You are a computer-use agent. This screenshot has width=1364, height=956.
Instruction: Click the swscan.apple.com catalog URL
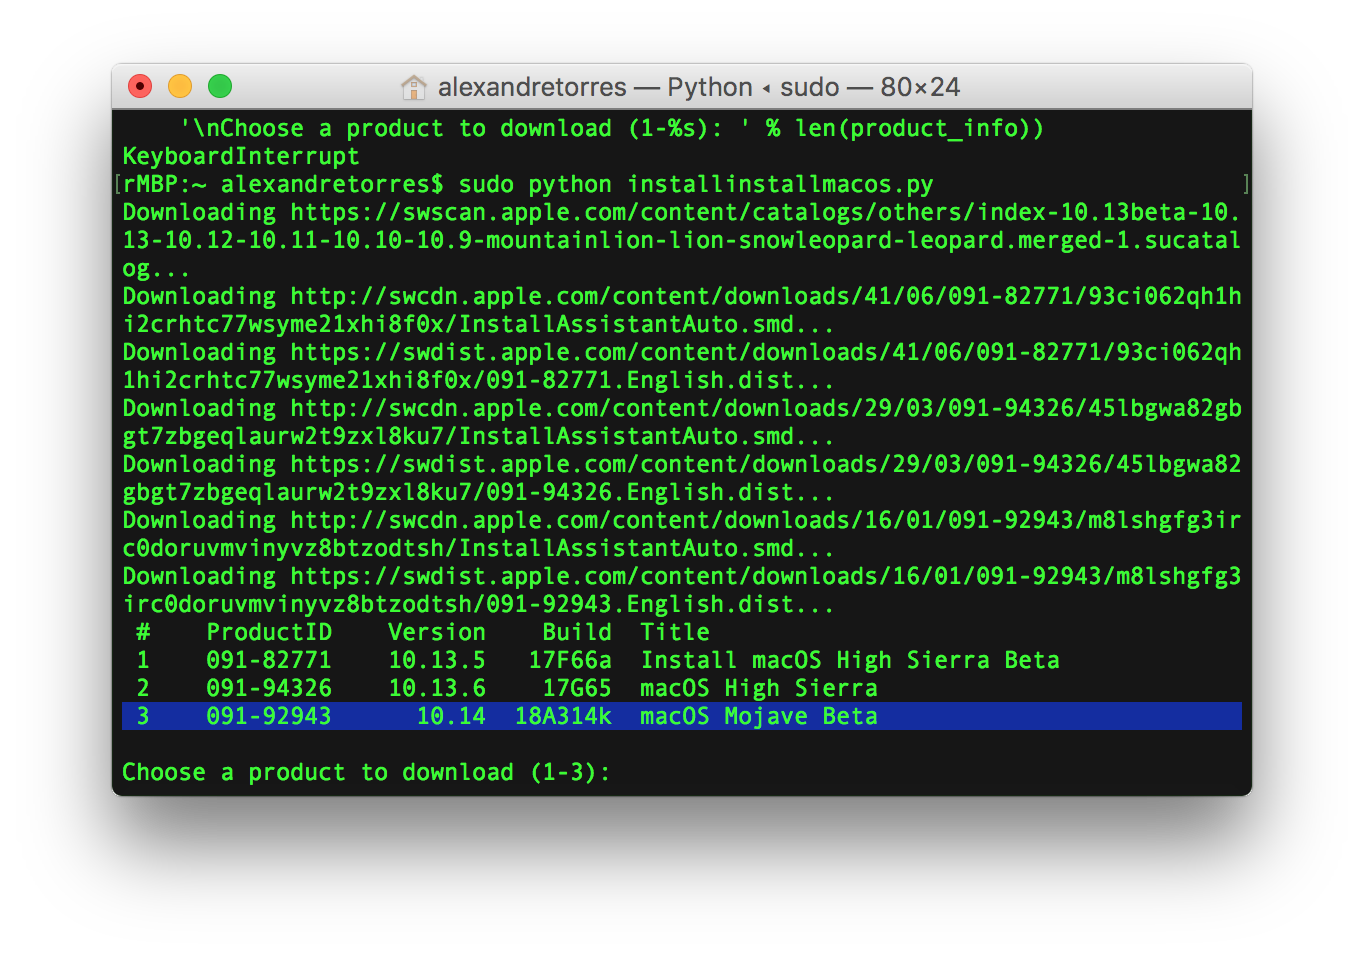(x=681, y=240)
